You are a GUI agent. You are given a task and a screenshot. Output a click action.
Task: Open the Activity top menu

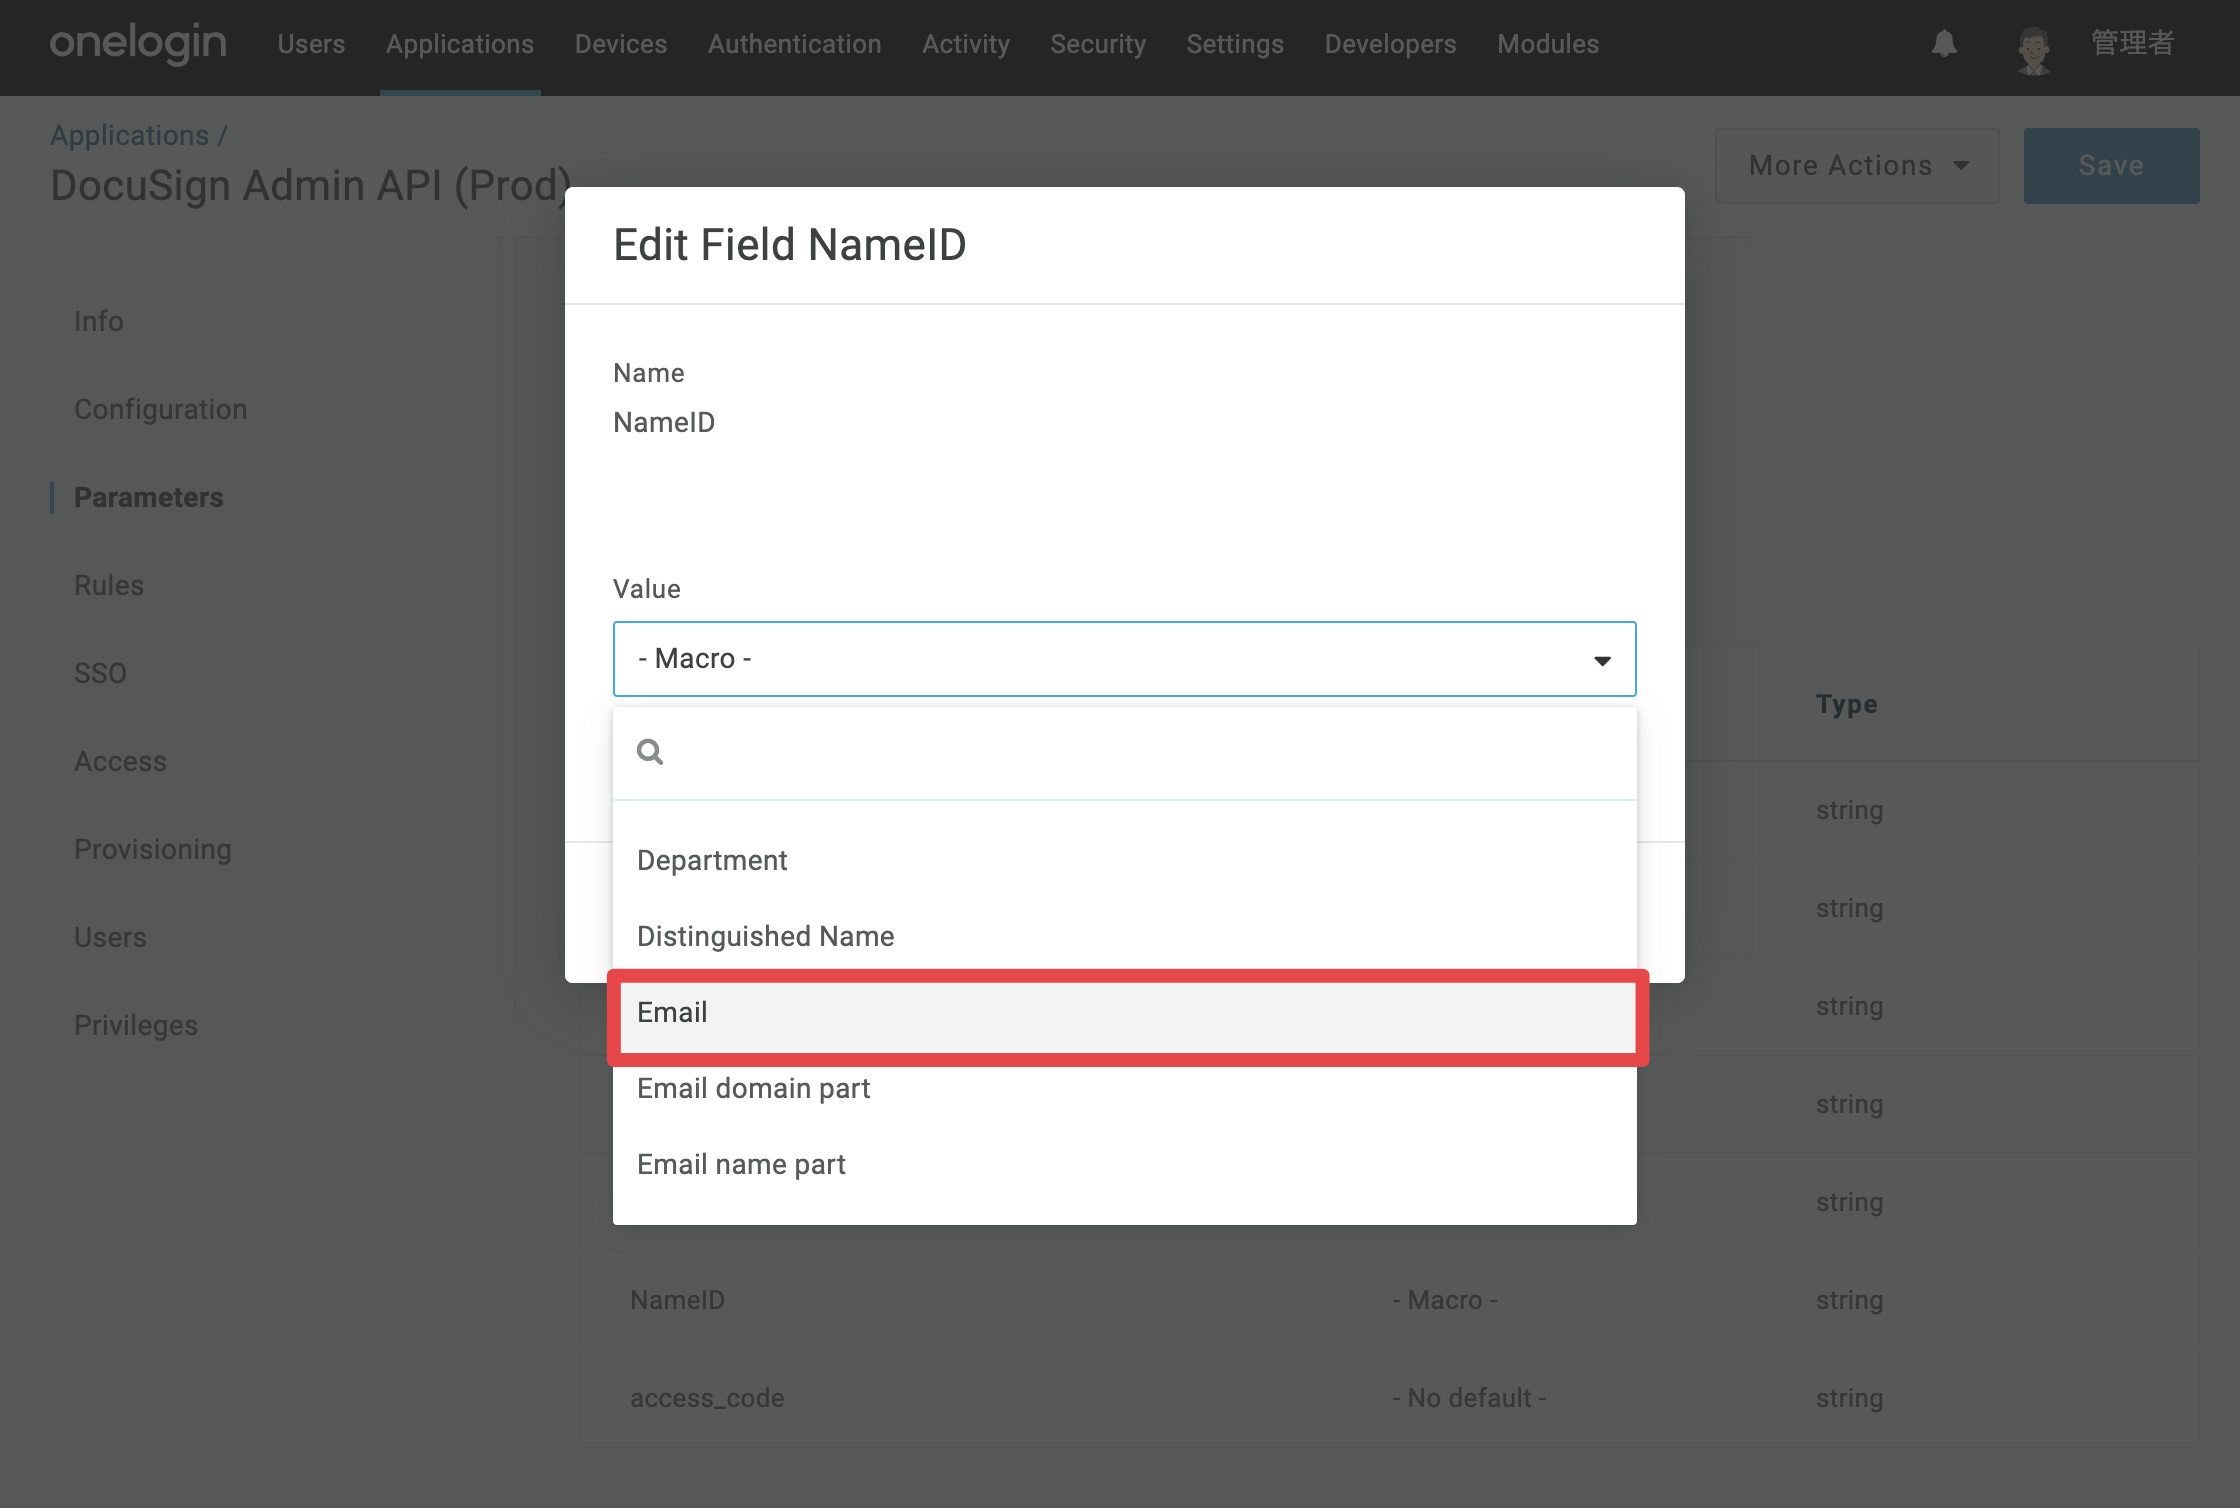(966, 44)
